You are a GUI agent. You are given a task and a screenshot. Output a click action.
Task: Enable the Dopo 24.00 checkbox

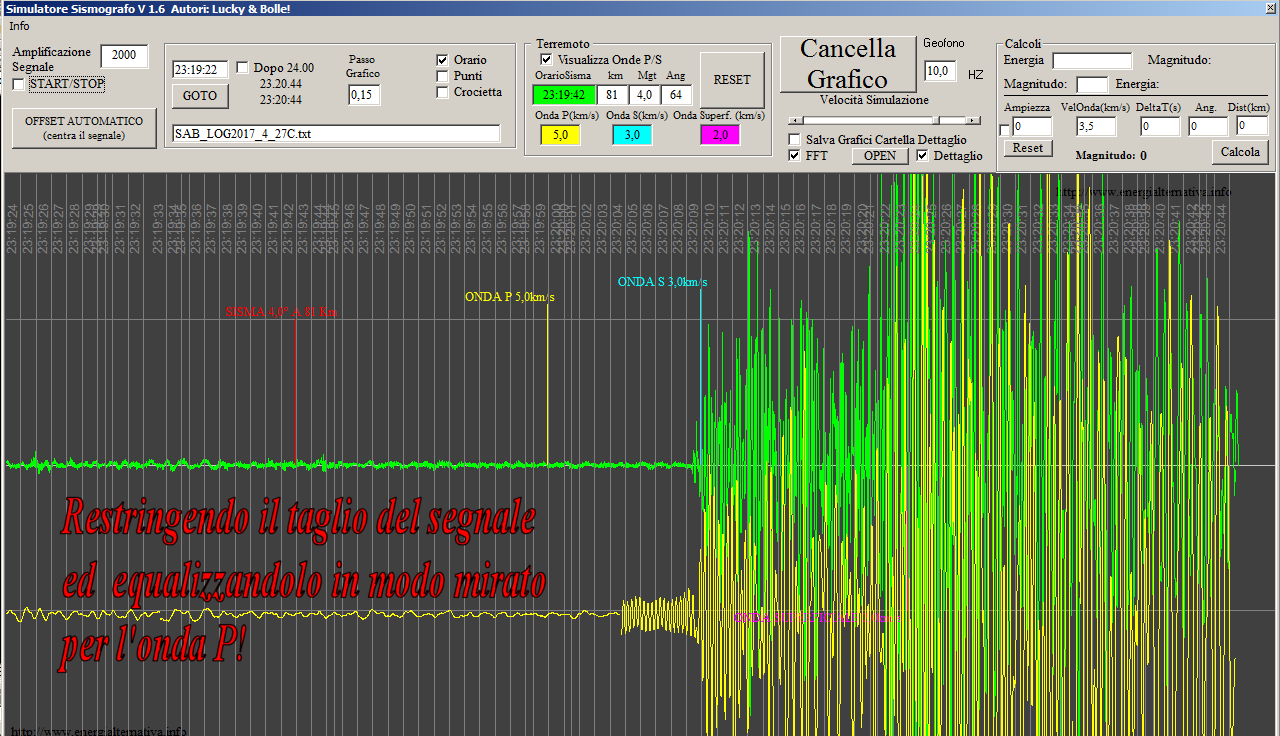243,68
